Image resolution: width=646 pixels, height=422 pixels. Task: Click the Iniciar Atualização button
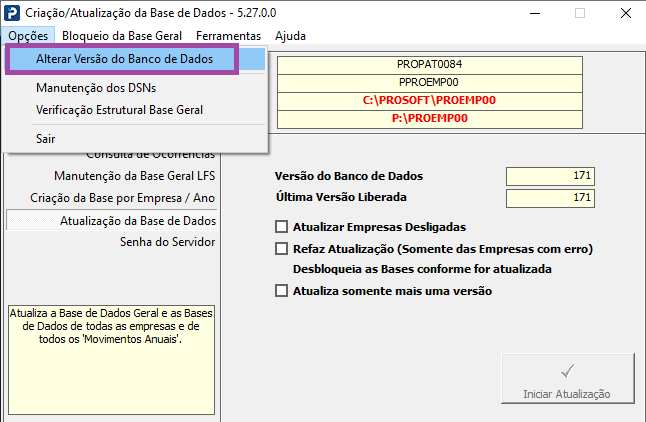tap(567, 378)
